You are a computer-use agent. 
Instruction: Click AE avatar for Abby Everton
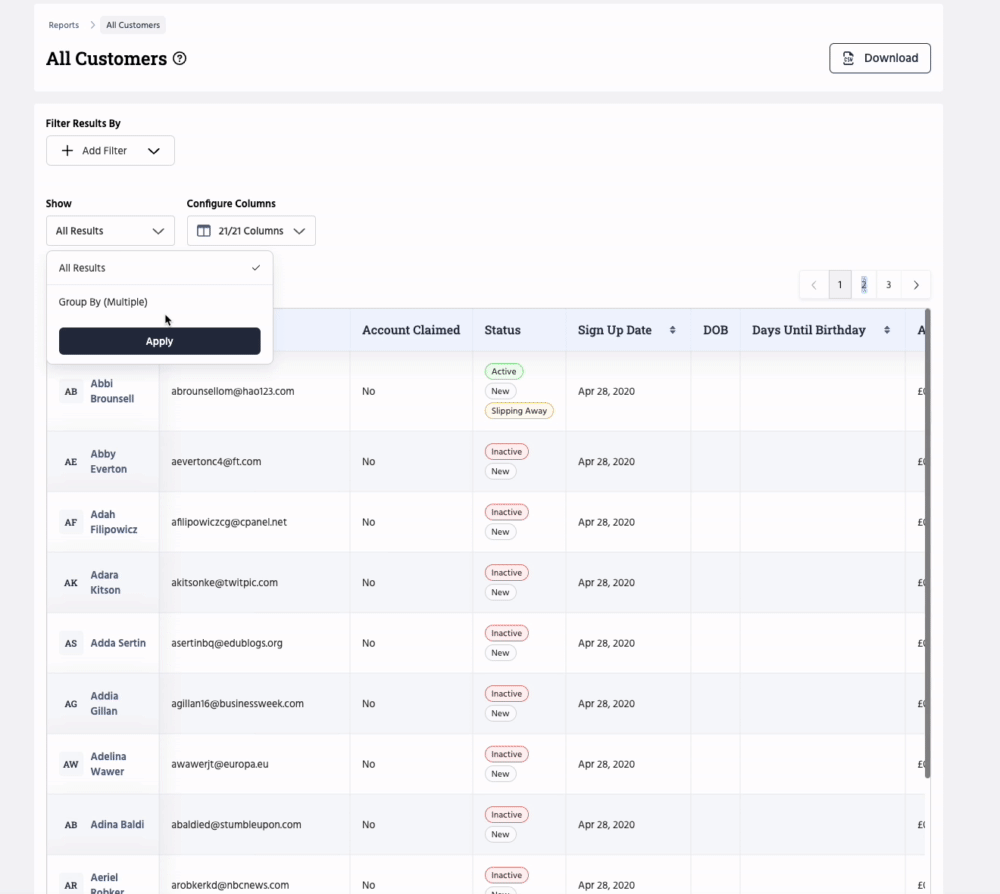(x=71, y=462)
